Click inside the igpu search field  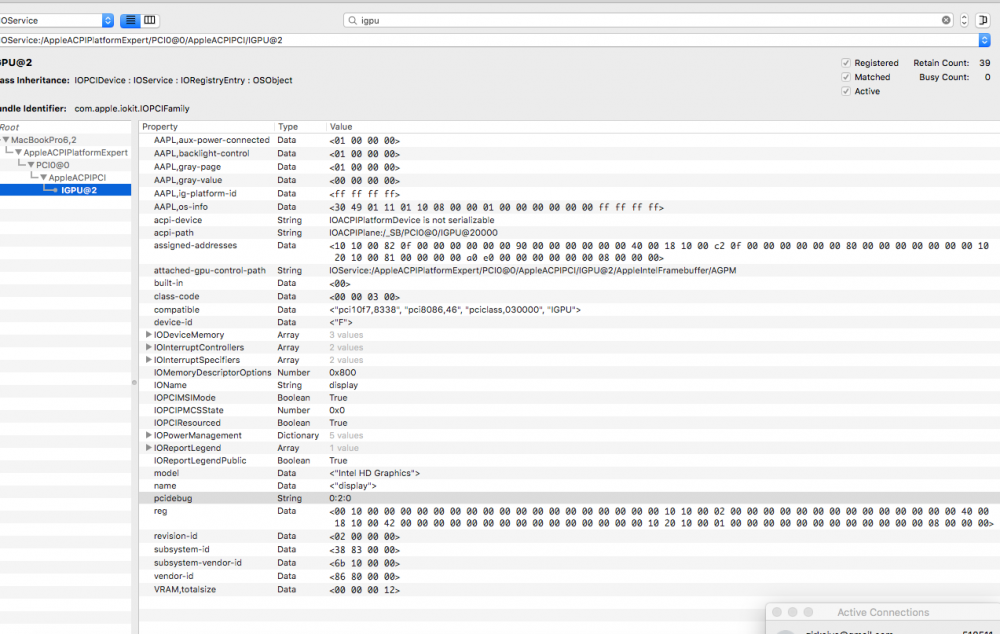coord(648,20)
